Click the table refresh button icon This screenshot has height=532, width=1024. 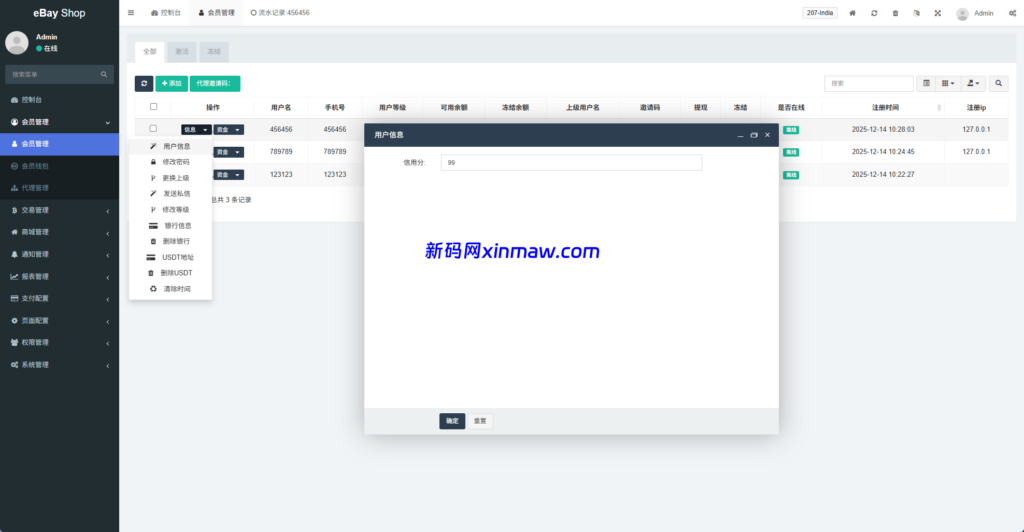point(144,84)
